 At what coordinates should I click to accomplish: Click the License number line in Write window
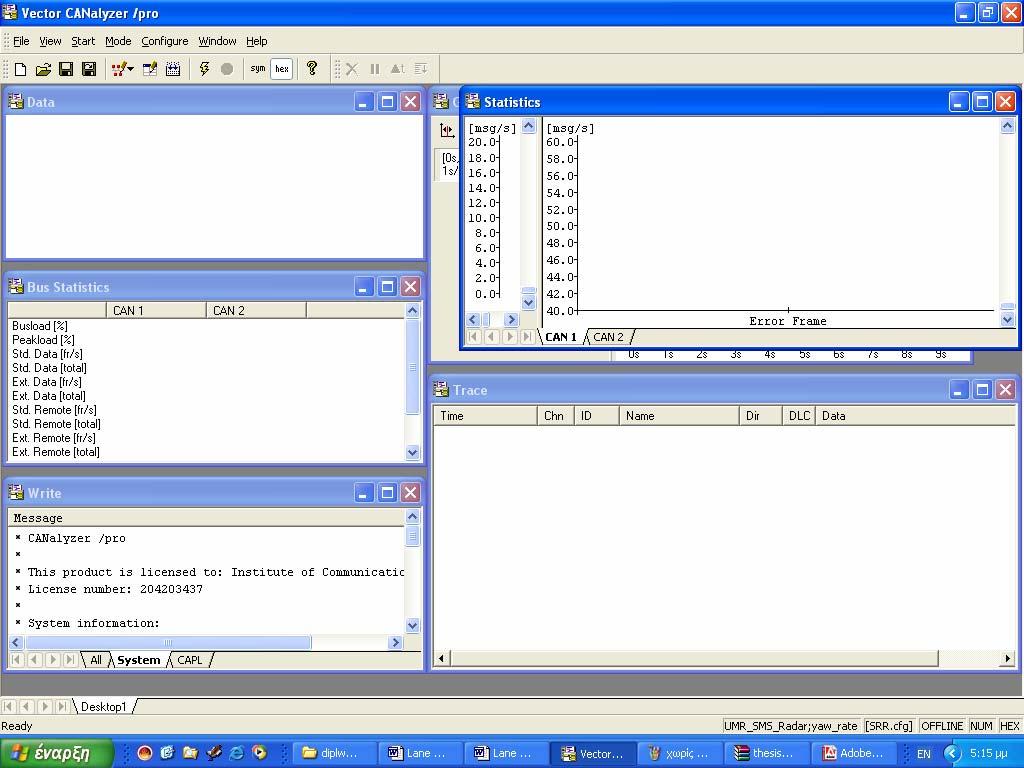point(115,589)
